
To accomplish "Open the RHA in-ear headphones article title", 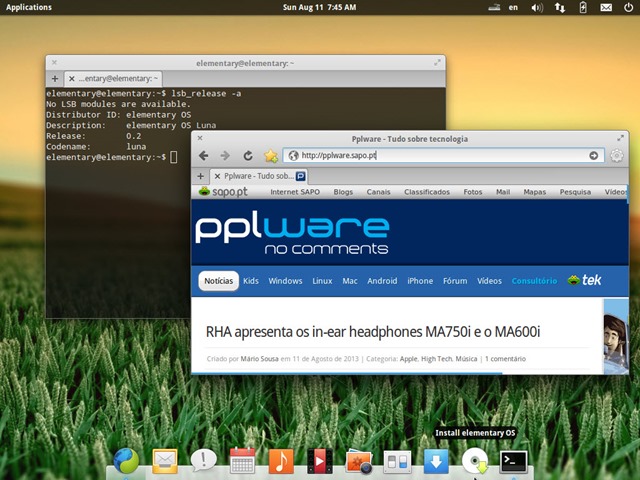I will pyautogui.click(x=373, y=332).
